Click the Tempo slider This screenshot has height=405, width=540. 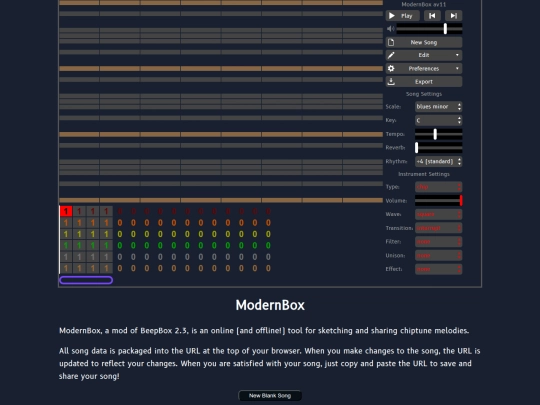point(438,134)
